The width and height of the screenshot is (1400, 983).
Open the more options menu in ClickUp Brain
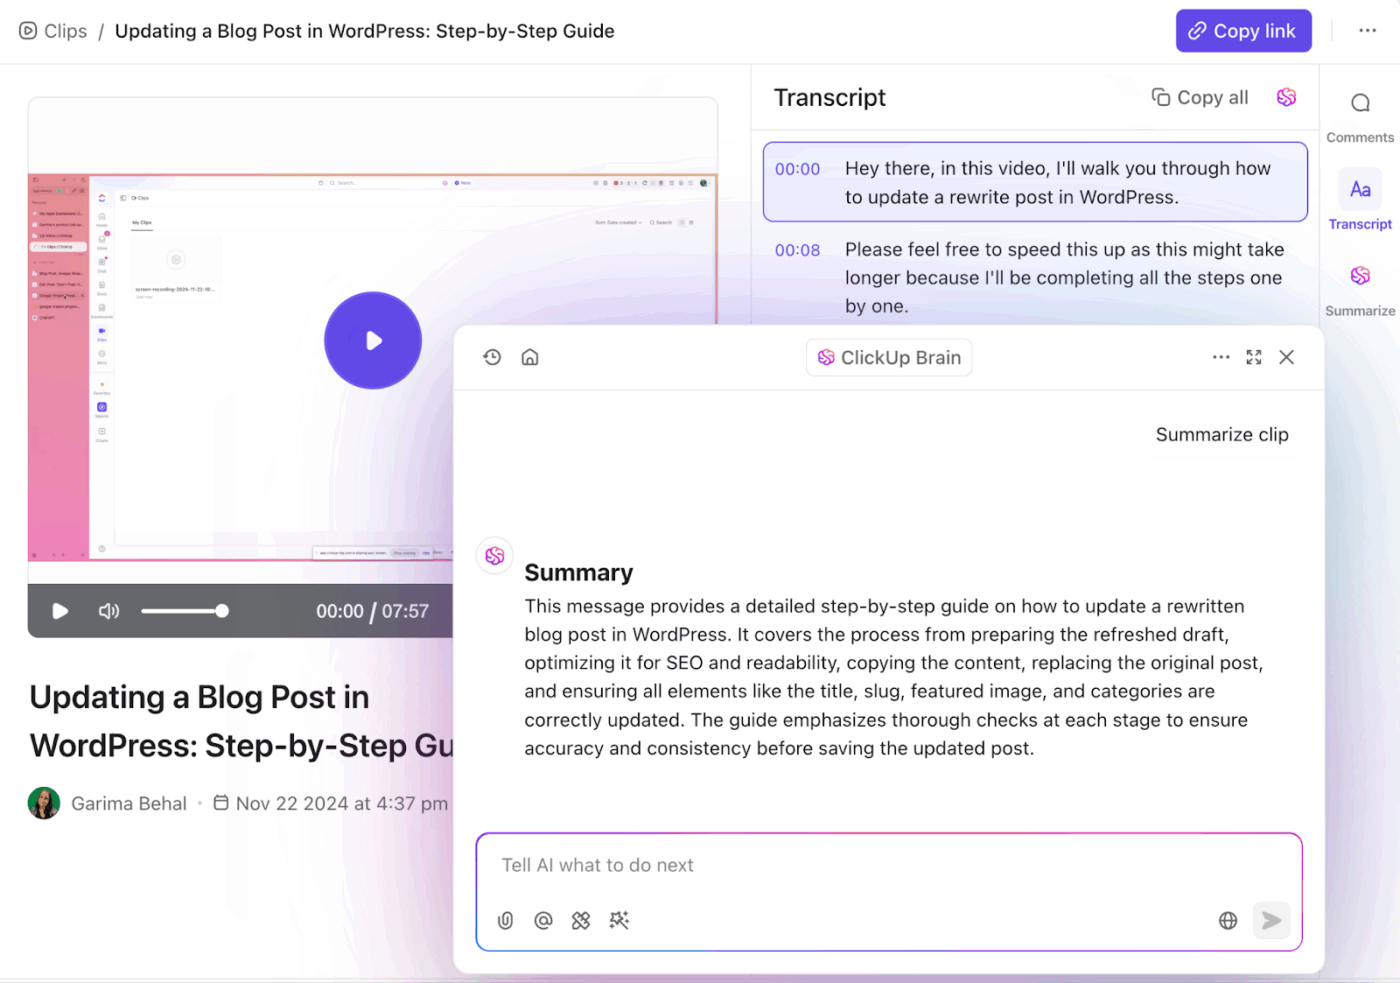(x=1221, y=356)
